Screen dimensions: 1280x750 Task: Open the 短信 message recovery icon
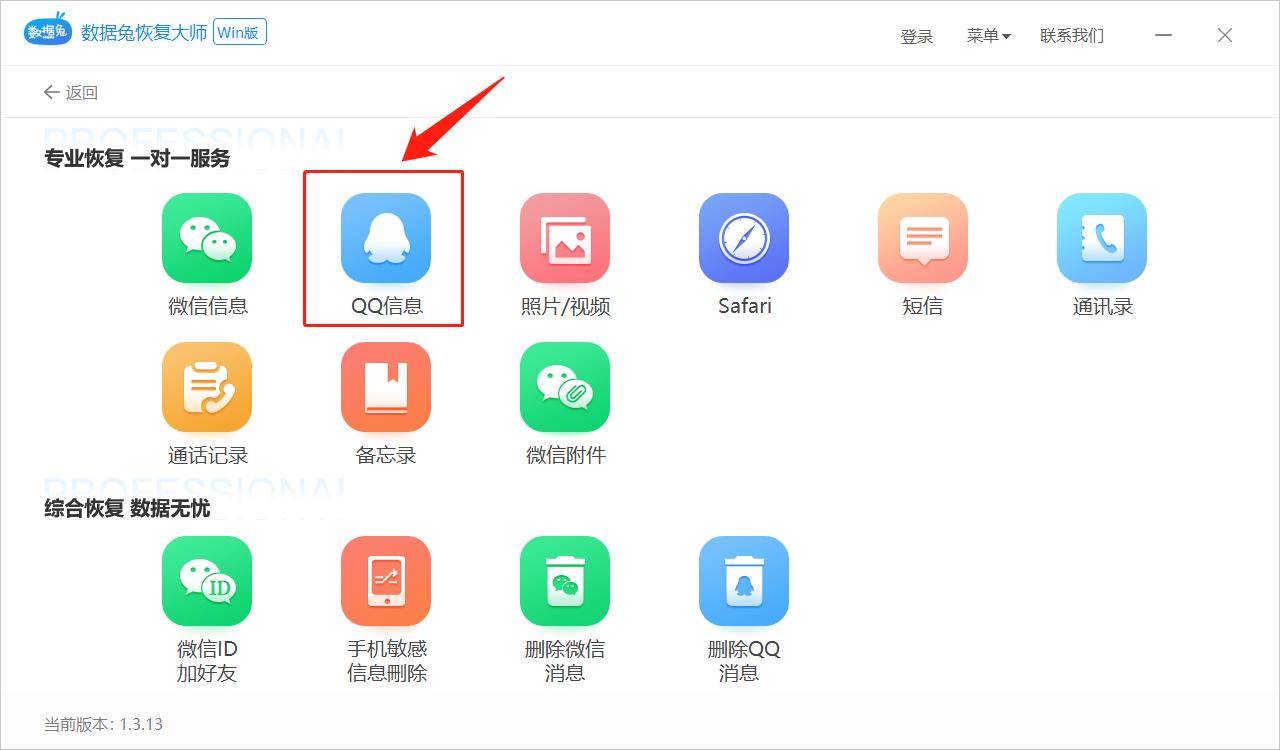923,238
